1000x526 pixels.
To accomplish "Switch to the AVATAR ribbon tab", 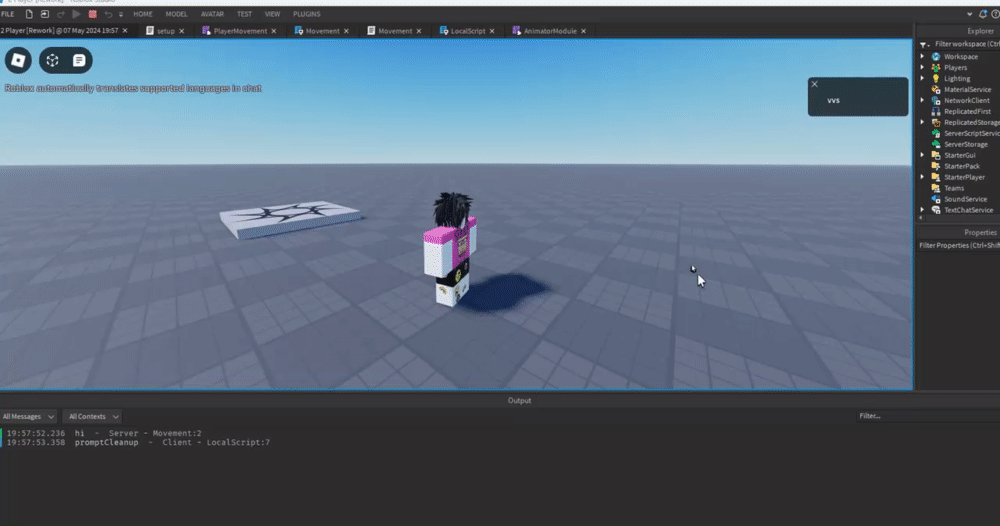I will 212,14.
